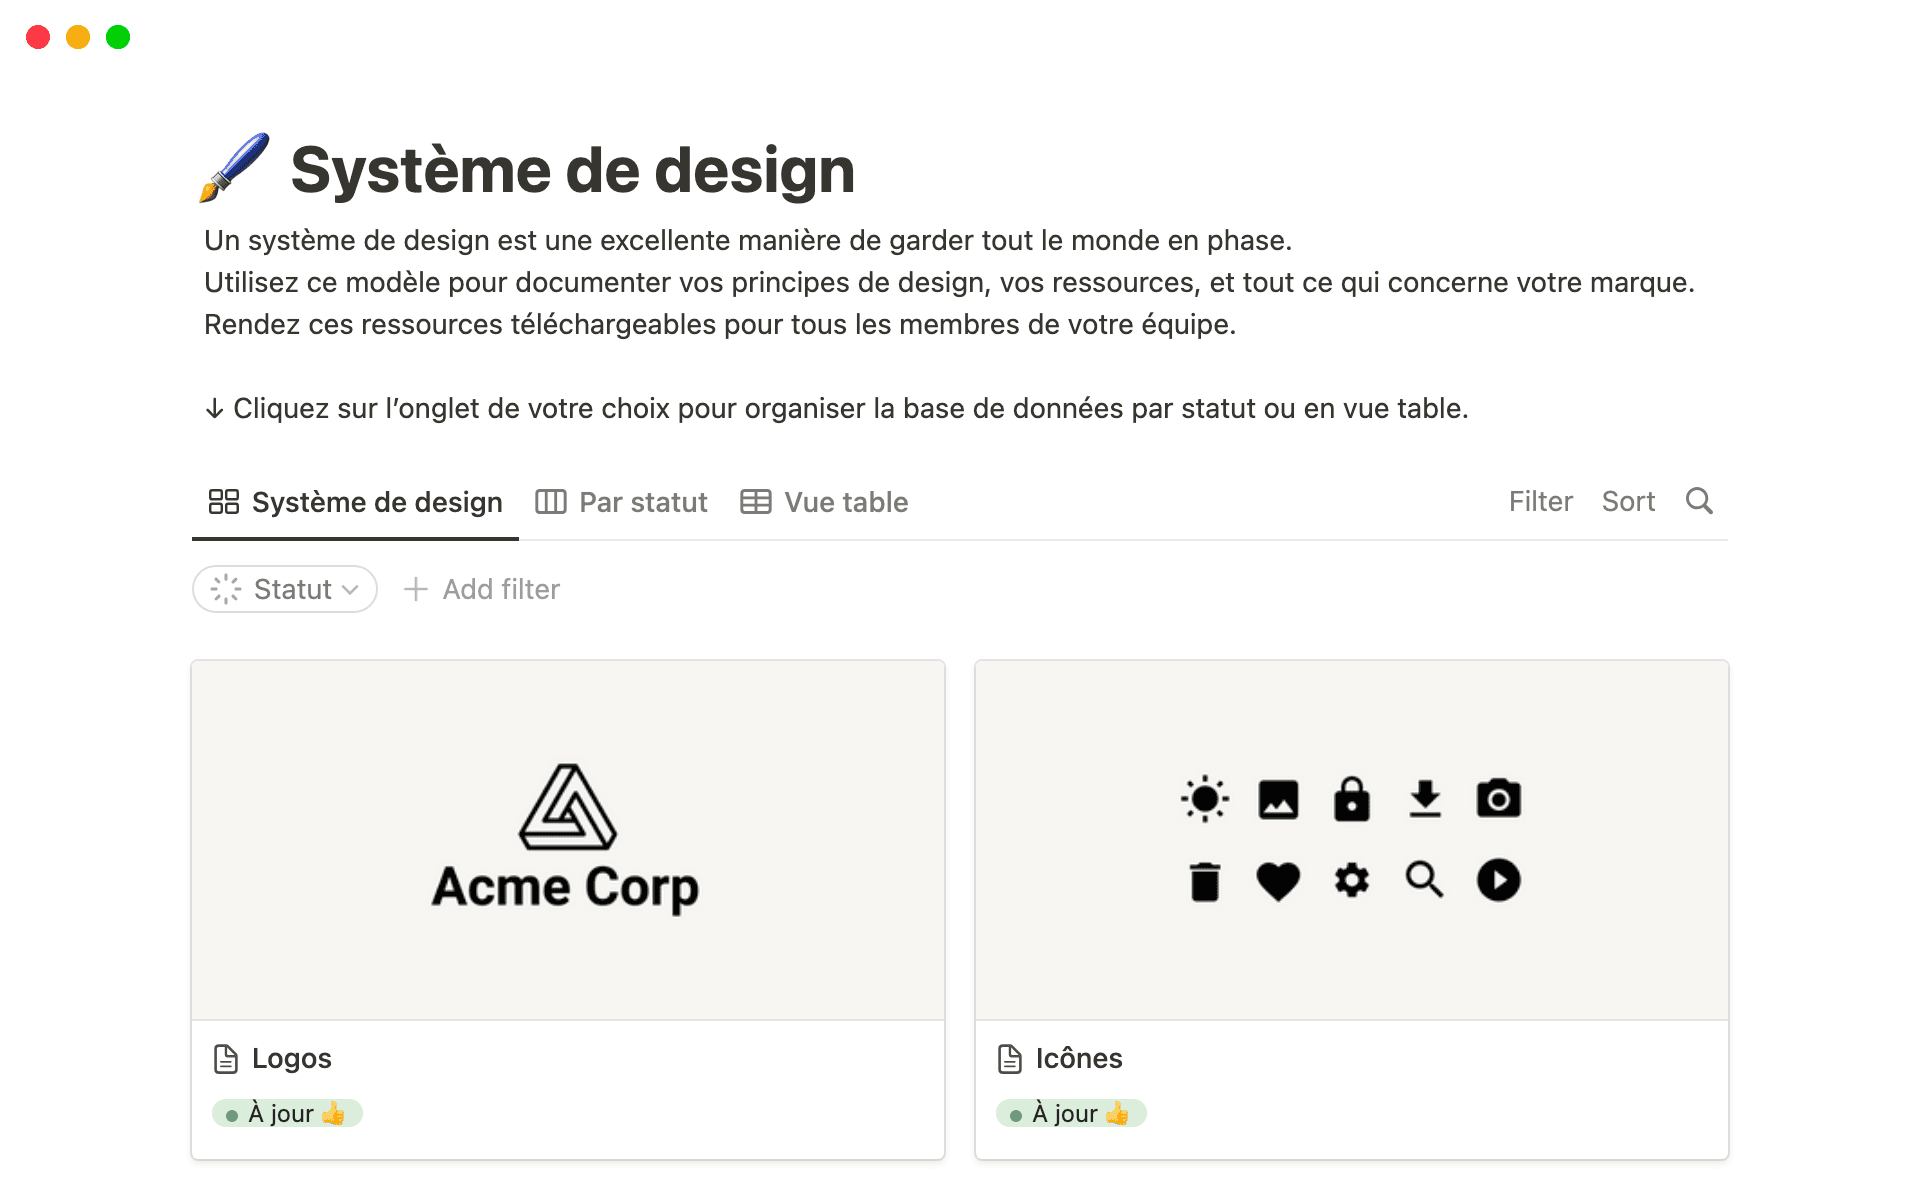Open the Sort options
The image size is (1920, 1200).
click(1628, 501)
